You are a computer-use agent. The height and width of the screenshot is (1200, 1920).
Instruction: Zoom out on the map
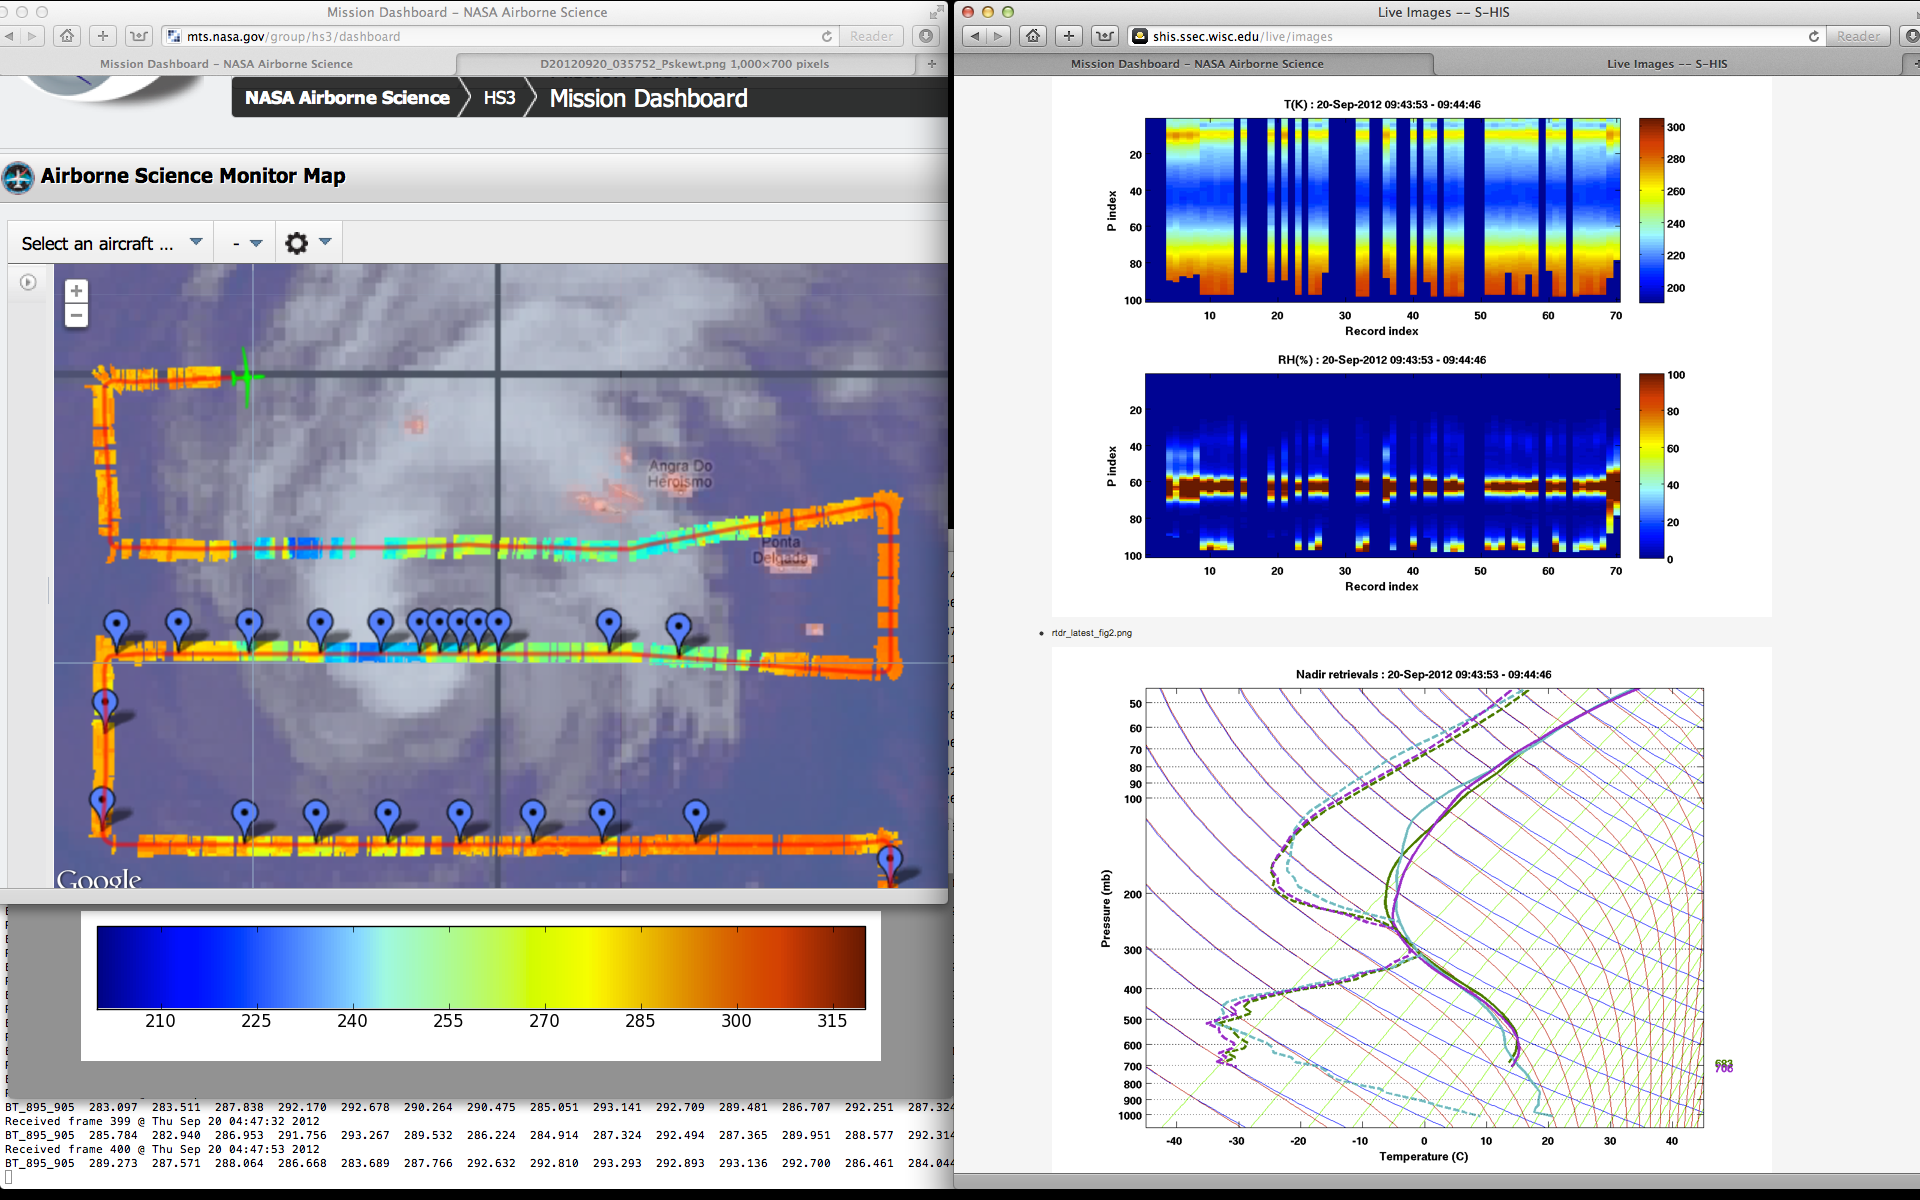(x=76, y=316)
